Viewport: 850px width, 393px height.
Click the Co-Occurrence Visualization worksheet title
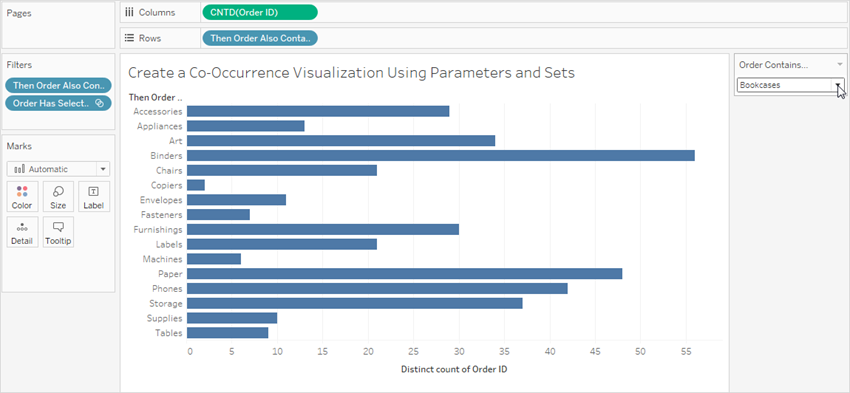pyautogui.click(x=351, y=73)
